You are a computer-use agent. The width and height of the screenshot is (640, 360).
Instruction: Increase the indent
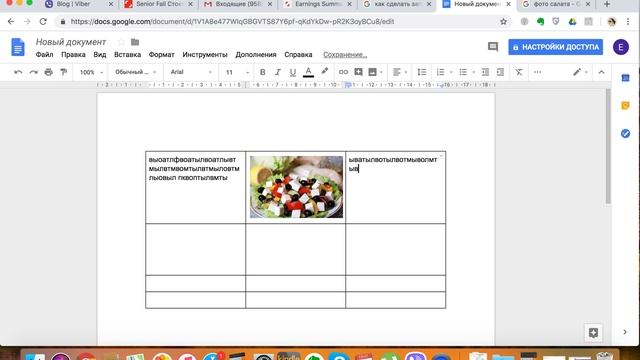[x=500, y=72]
